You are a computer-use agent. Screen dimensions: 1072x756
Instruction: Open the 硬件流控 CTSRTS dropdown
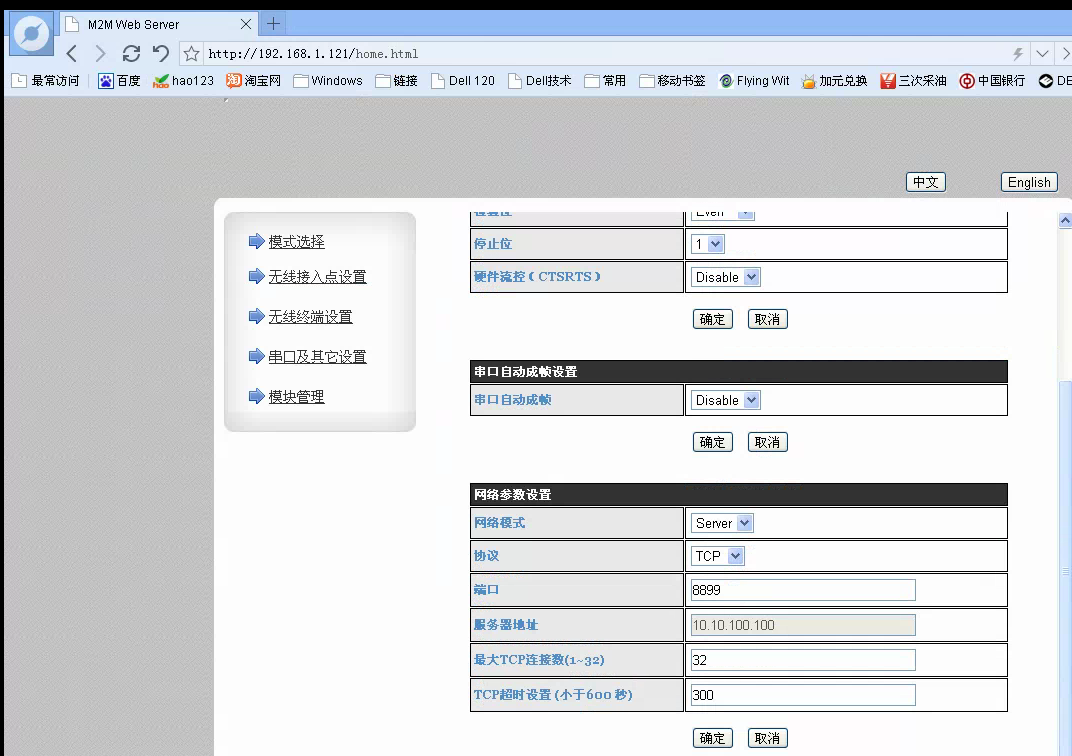coord(725,277)
